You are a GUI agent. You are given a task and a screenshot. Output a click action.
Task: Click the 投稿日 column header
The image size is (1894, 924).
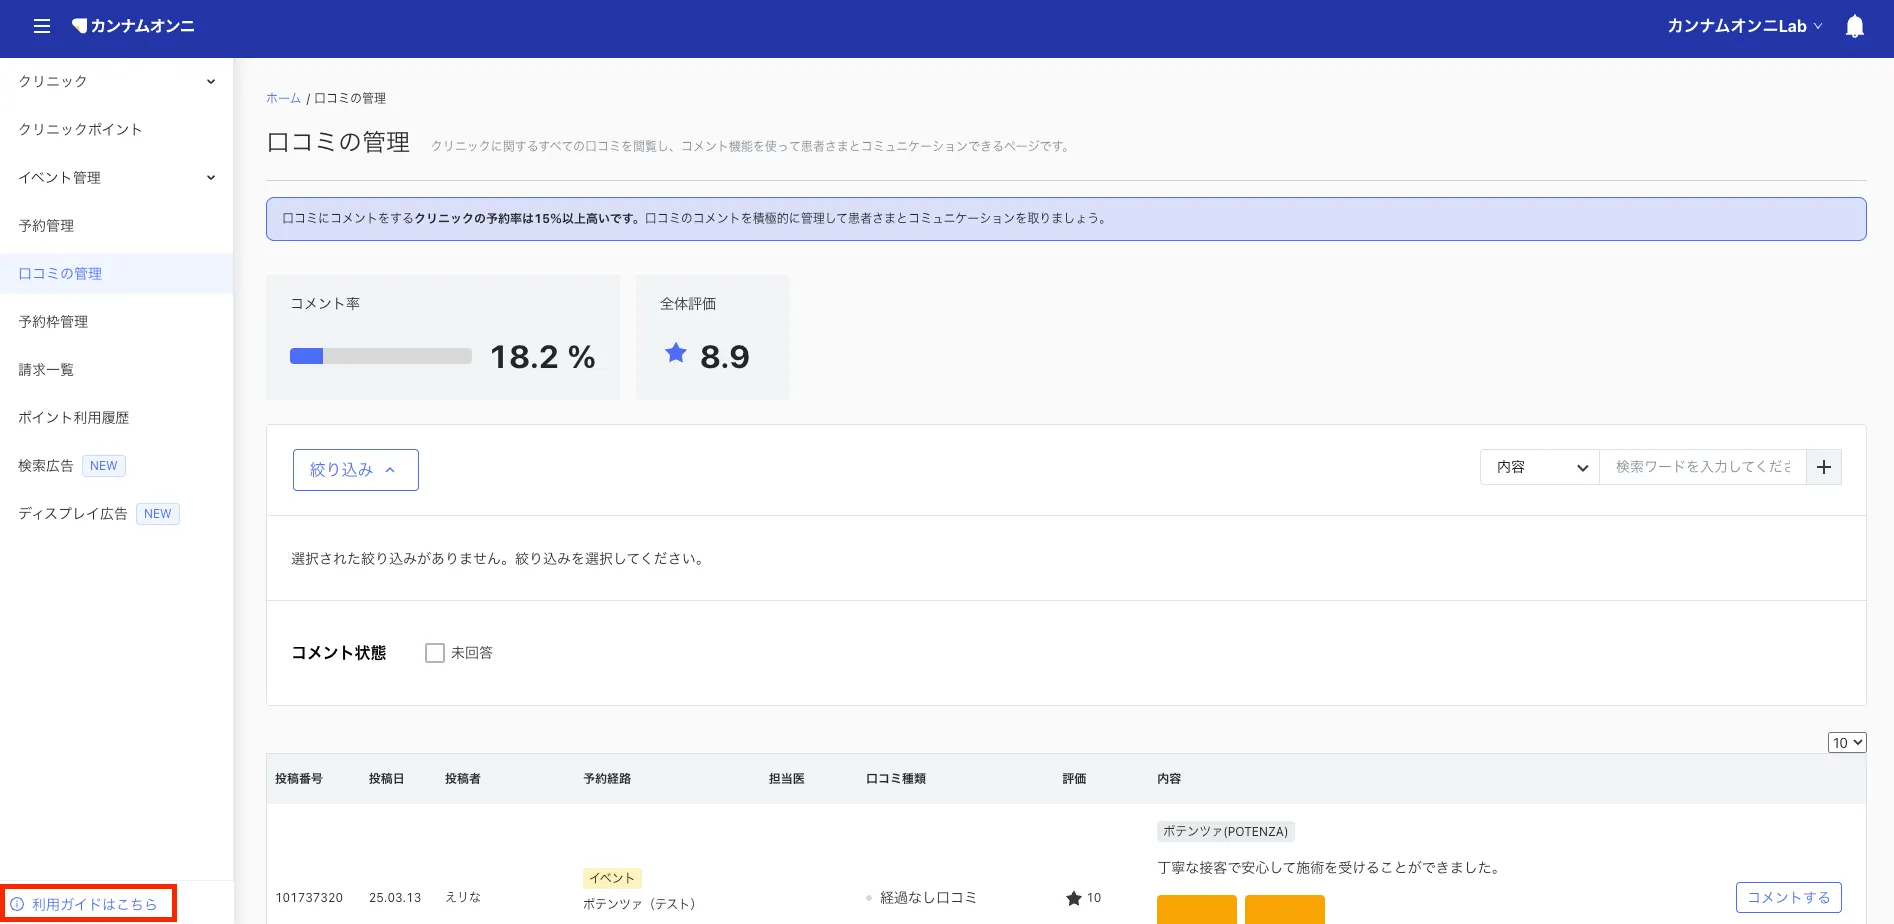pyautogui.click(x=386, y=779)
